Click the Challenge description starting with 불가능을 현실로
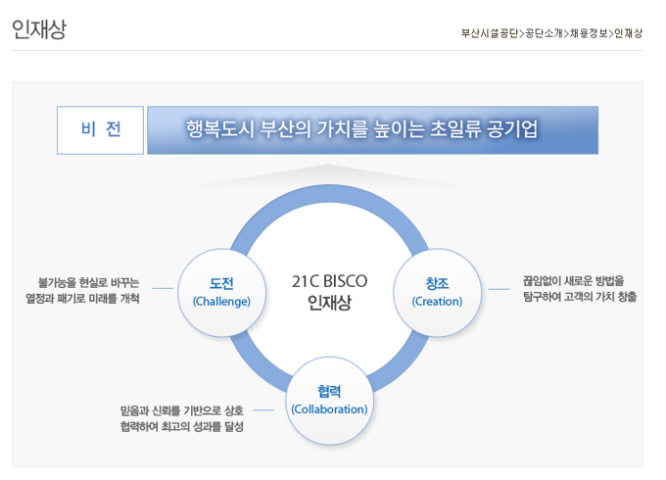This screenshot has height=480, width=666. coord(82,290)
